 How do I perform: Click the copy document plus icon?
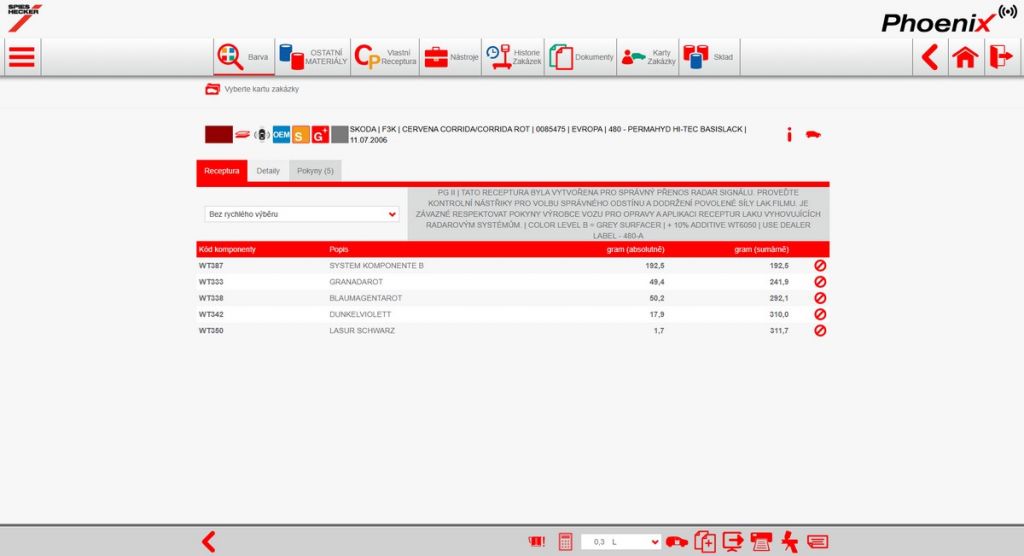tap(704, 541)
